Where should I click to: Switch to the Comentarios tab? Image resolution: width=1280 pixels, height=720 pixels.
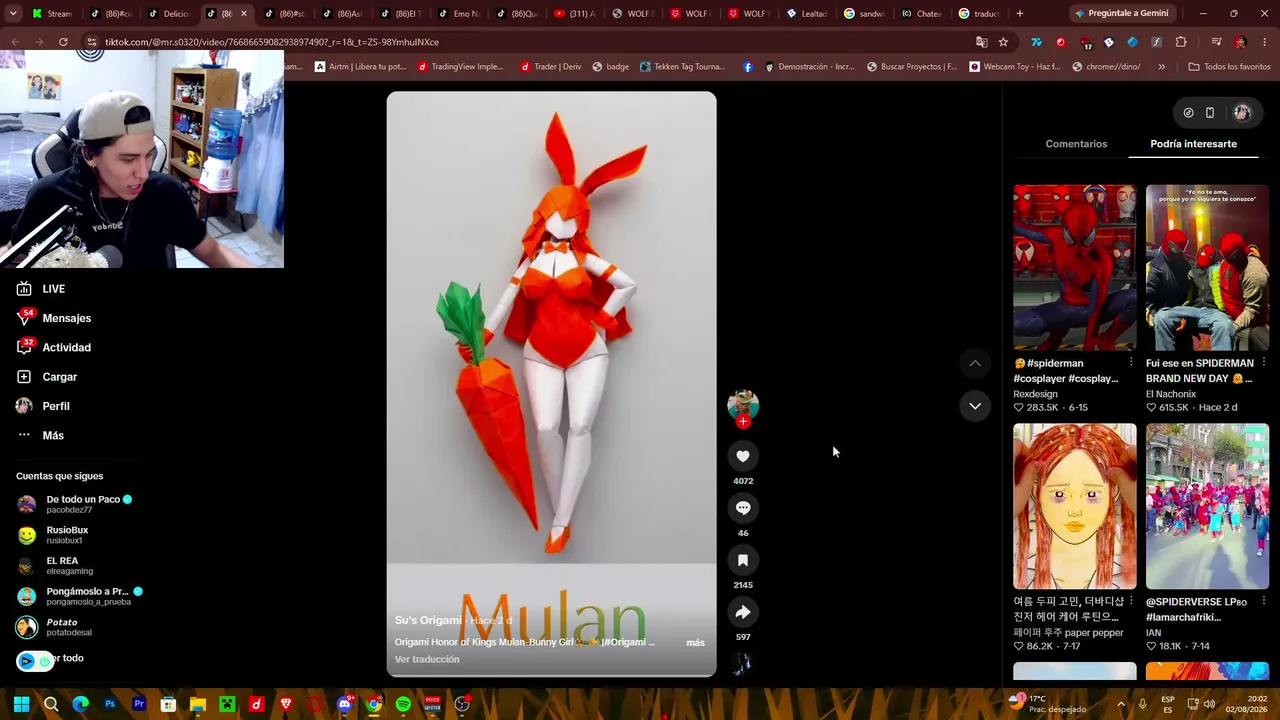click(x=1076, y=144)
